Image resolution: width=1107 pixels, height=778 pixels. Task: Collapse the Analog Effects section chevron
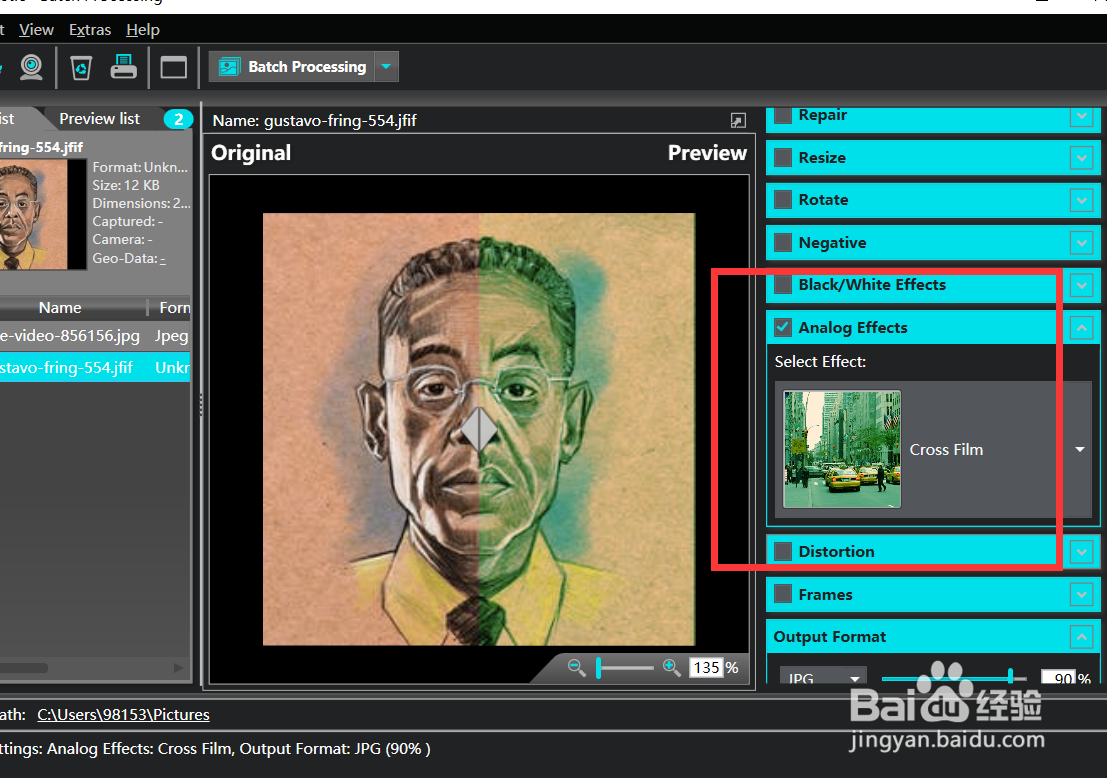pyautogui.click(x=1082, y=328)
